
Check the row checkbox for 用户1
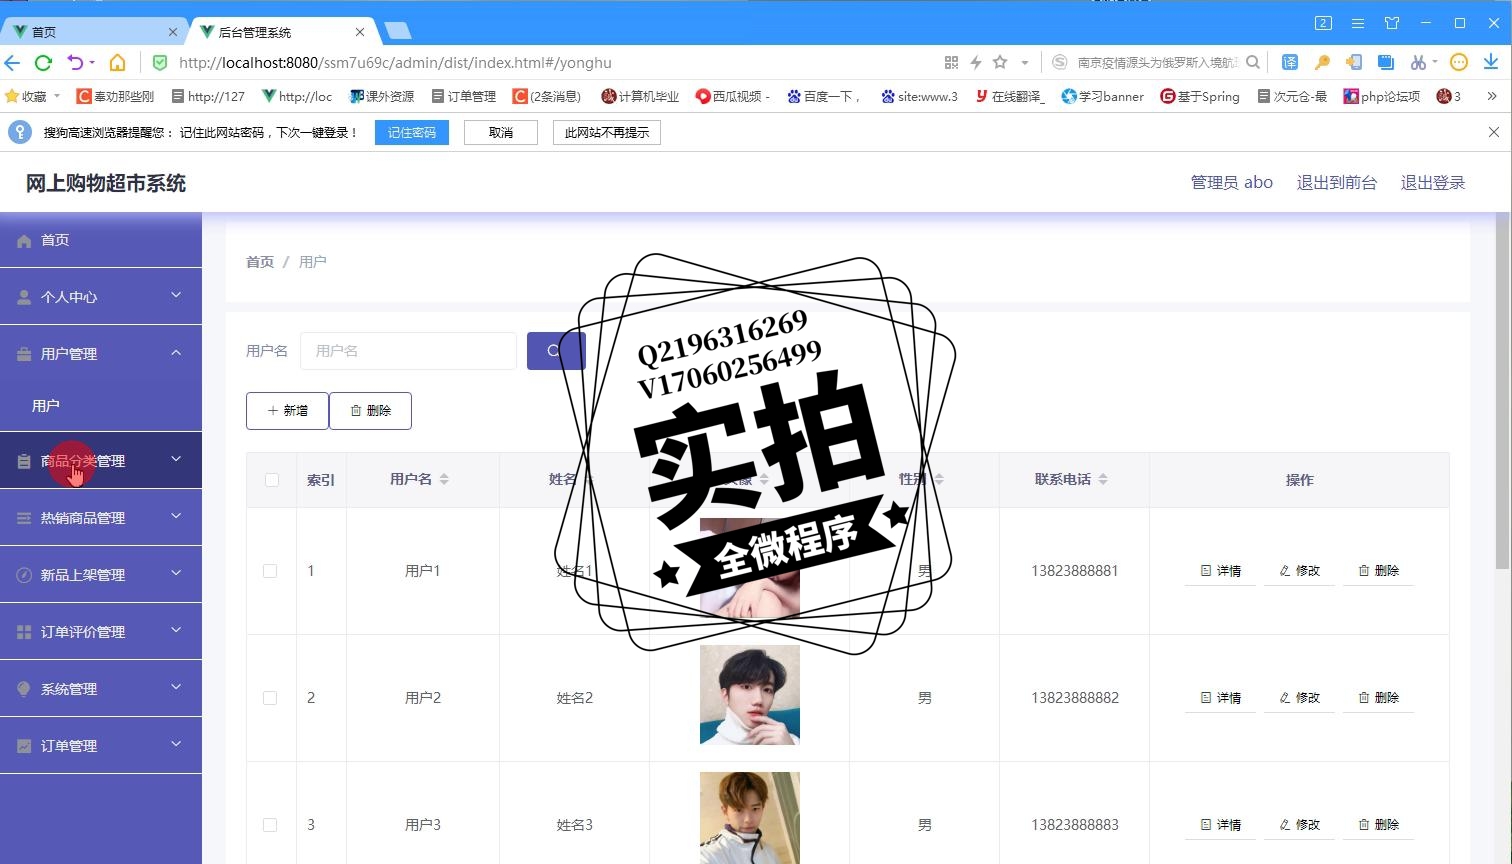click(x=270, y=571)
